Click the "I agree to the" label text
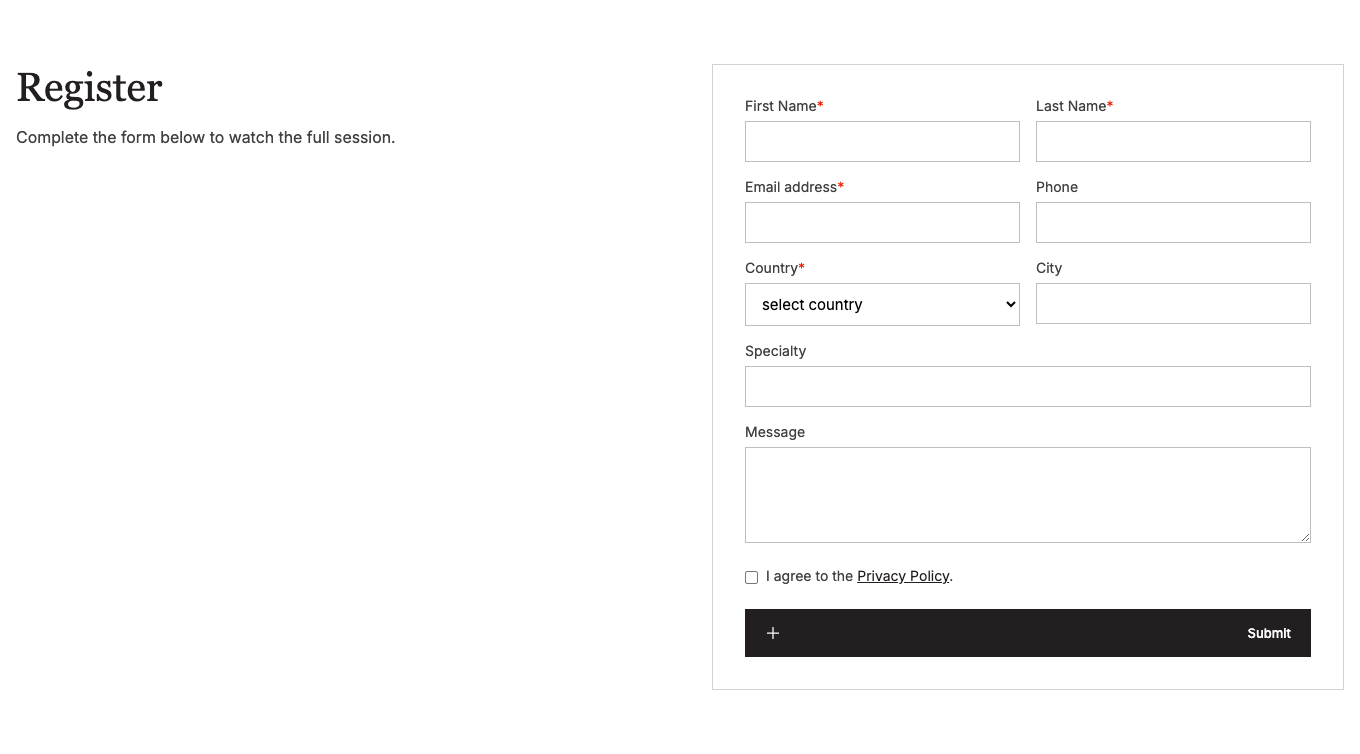The image size is (1360, 754). pyautogui.click(x=809, y=576)
